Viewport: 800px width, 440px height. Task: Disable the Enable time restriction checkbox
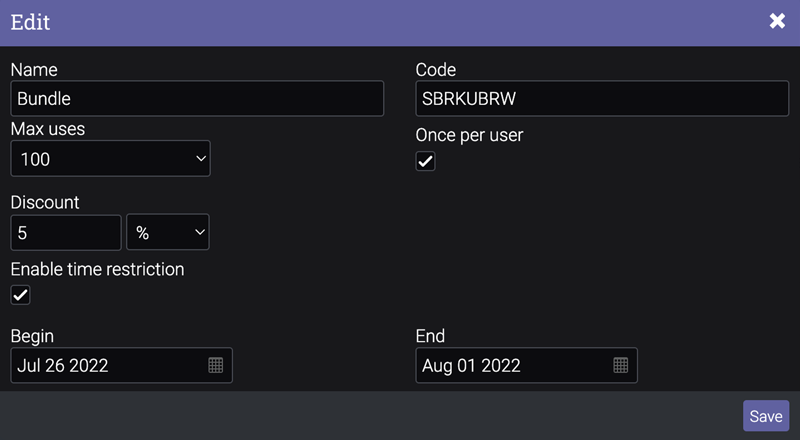pos(21,295)
